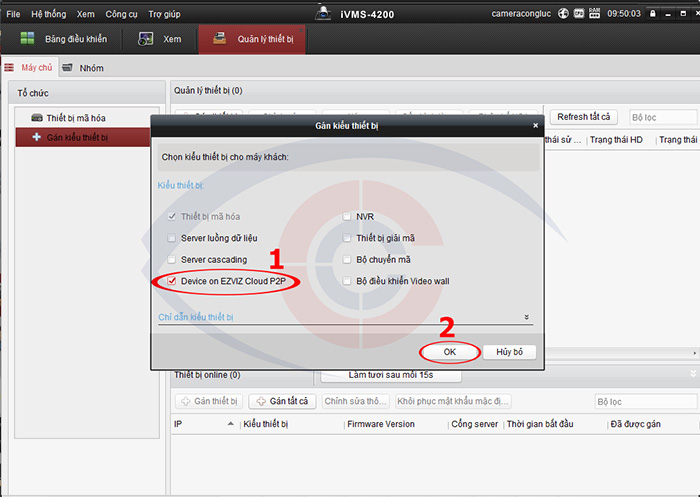The width and height of the screenshot is (700, 497).
Task: Click the cameracongluc username label
Action: [x=521, y=14]
